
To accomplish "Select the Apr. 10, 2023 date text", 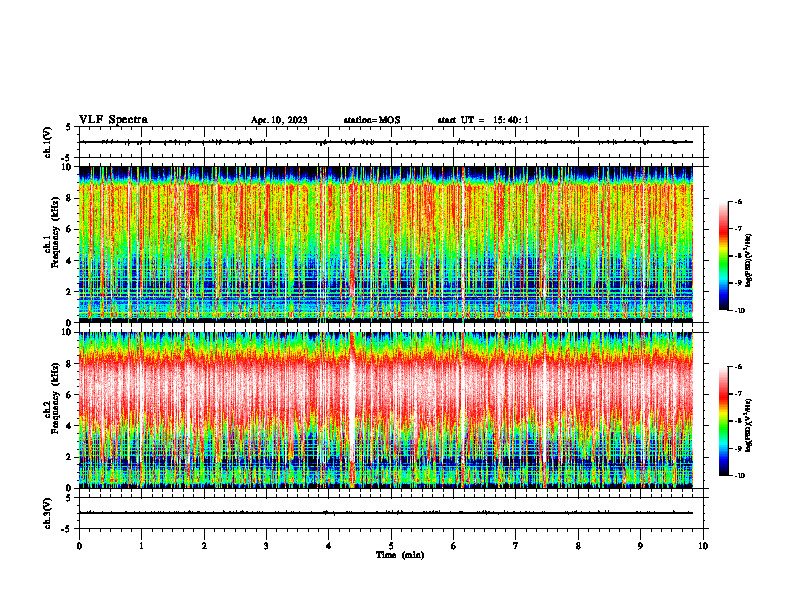I will click(x=279, y=120).
